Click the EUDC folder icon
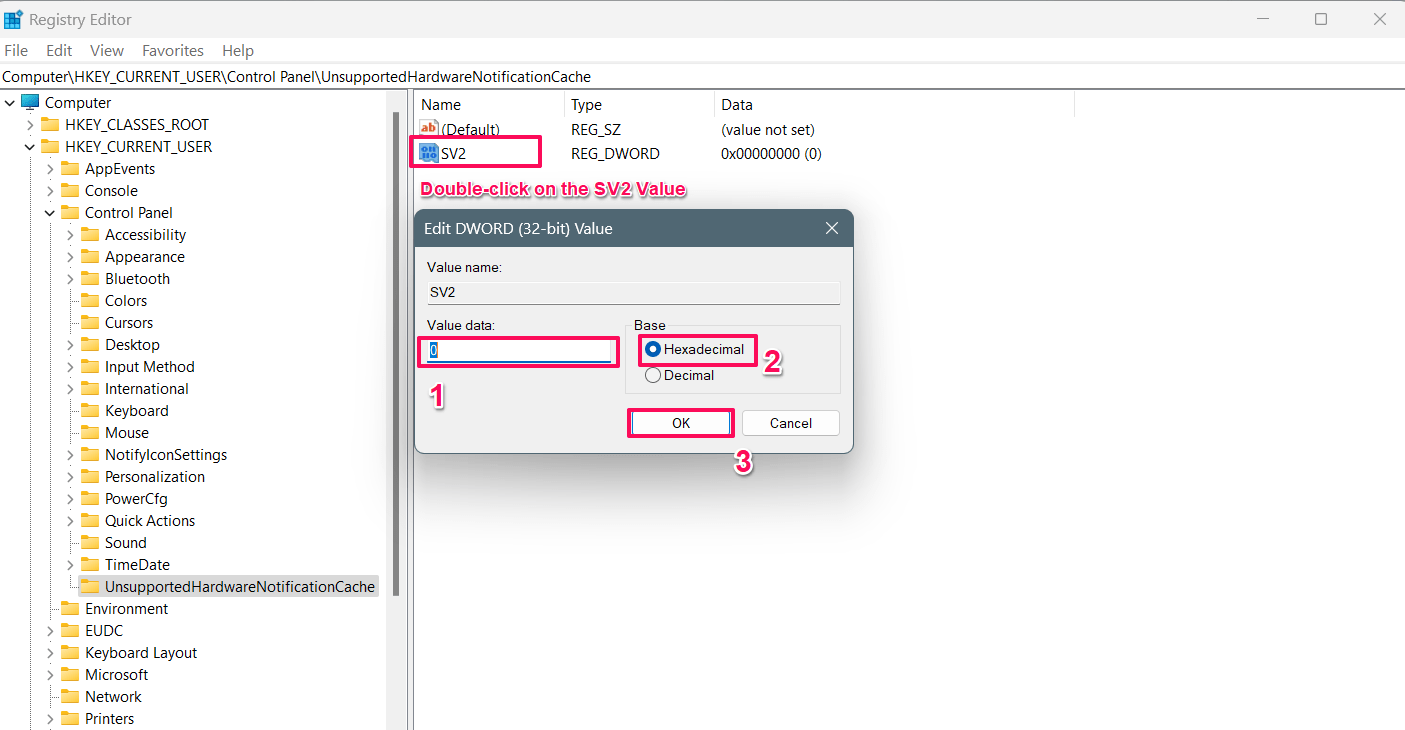This screenshot has height=730, width=1405. (70, 631)
